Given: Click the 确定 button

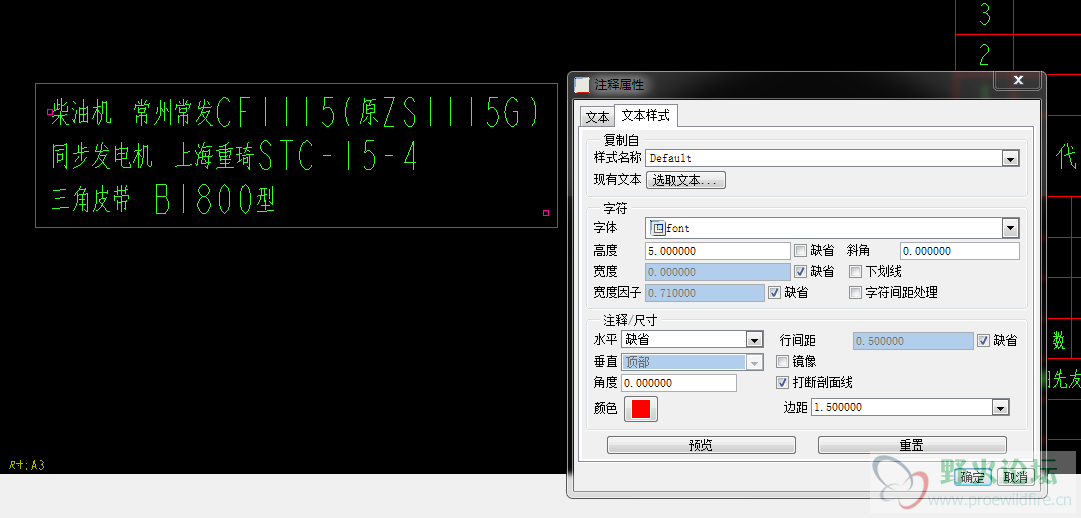Looking at the screenshot, I should pyautogui.click(x=973, y=477).
